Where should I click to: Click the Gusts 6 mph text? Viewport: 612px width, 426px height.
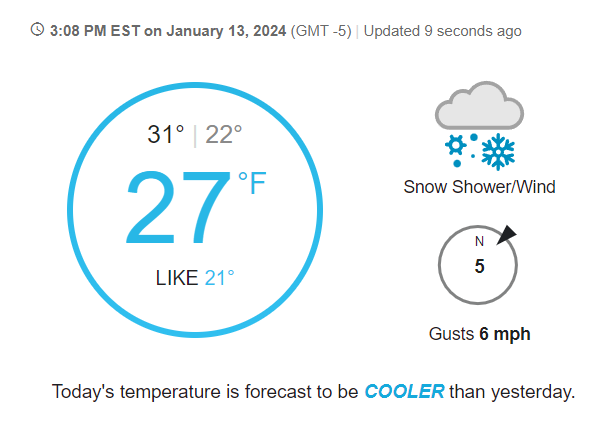(479, 334)
